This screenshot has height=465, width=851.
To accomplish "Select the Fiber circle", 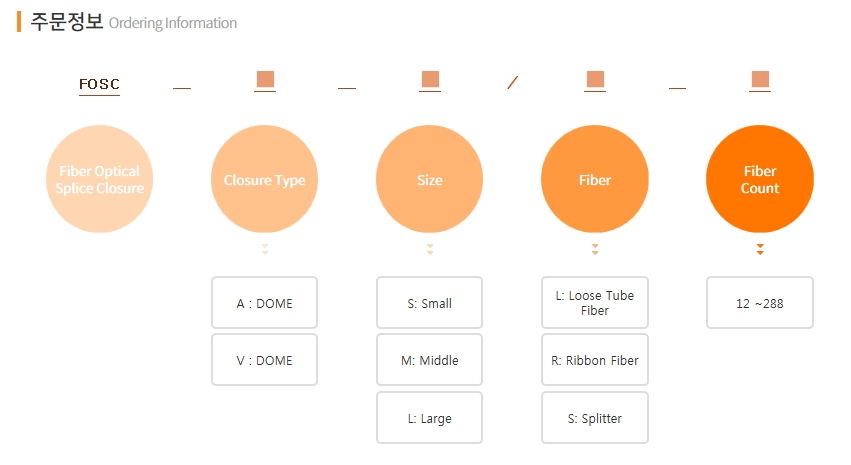I will tap(595, 180).
